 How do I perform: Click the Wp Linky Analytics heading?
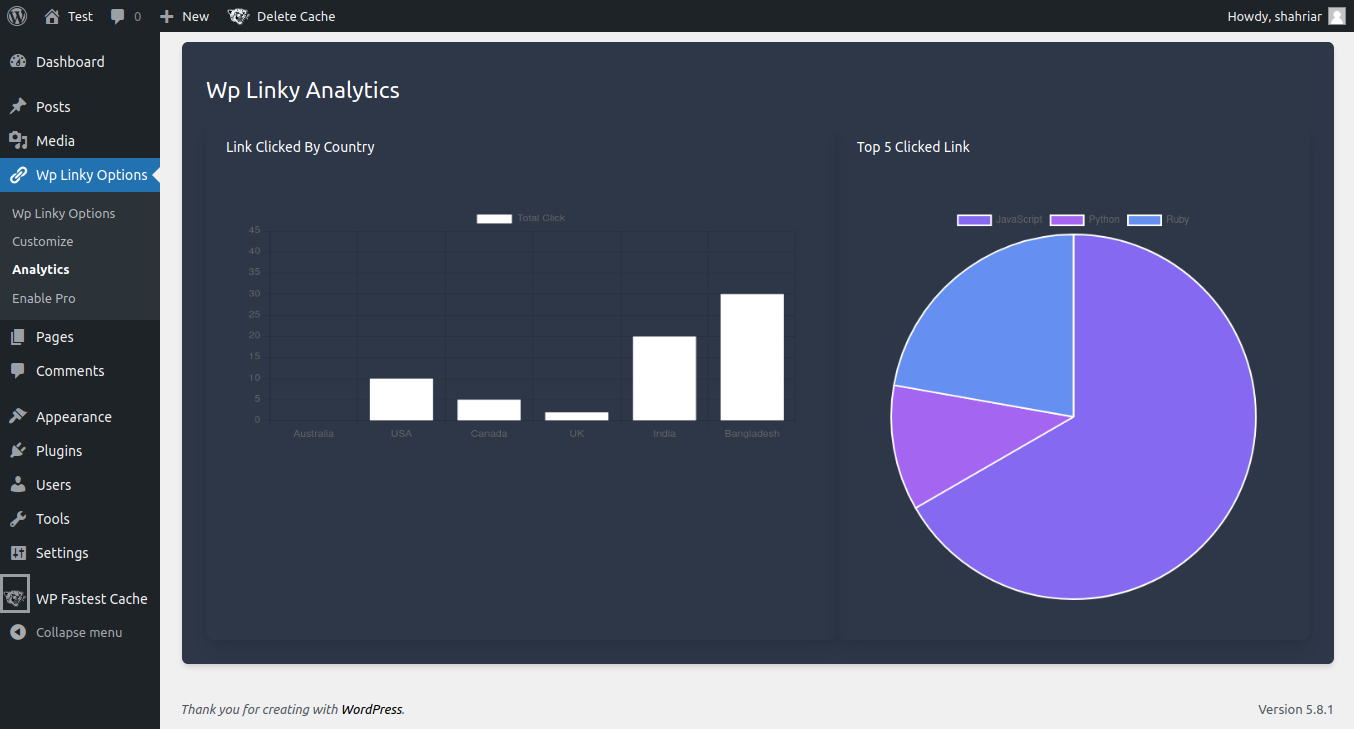point(303,90)
